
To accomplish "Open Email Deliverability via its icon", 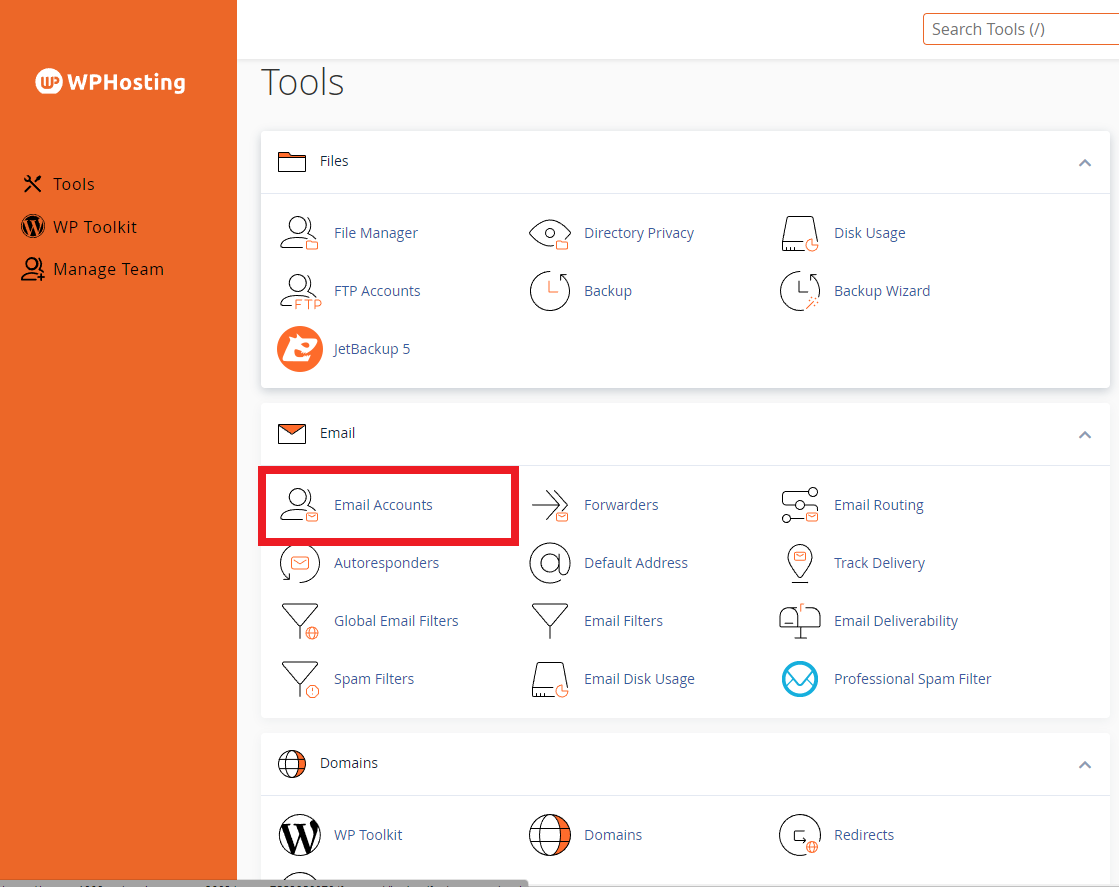I will click(799, 621).
